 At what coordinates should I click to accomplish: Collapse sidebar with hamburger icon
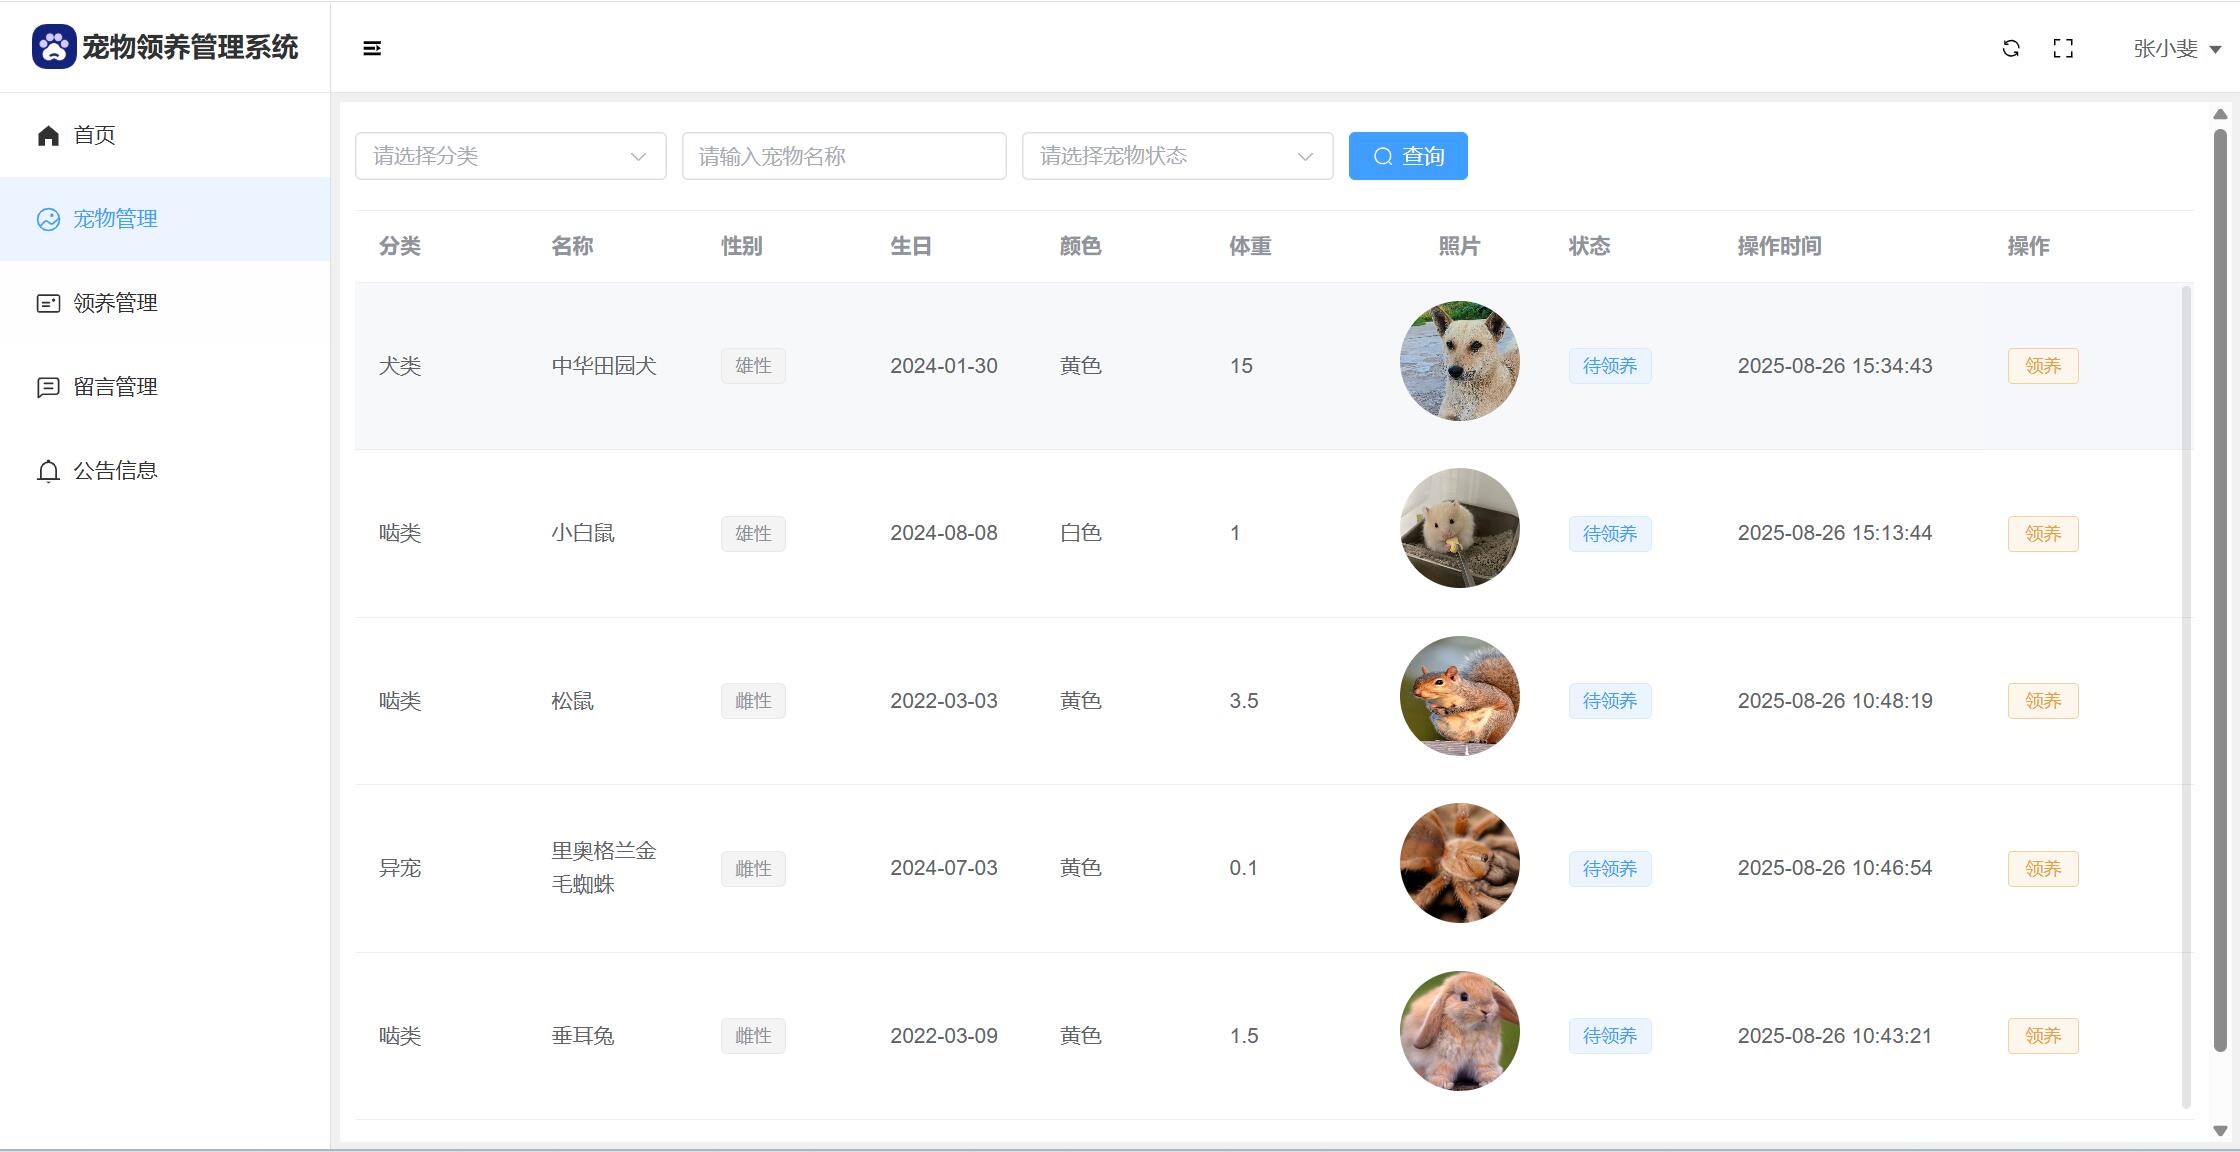coord(372,48)
